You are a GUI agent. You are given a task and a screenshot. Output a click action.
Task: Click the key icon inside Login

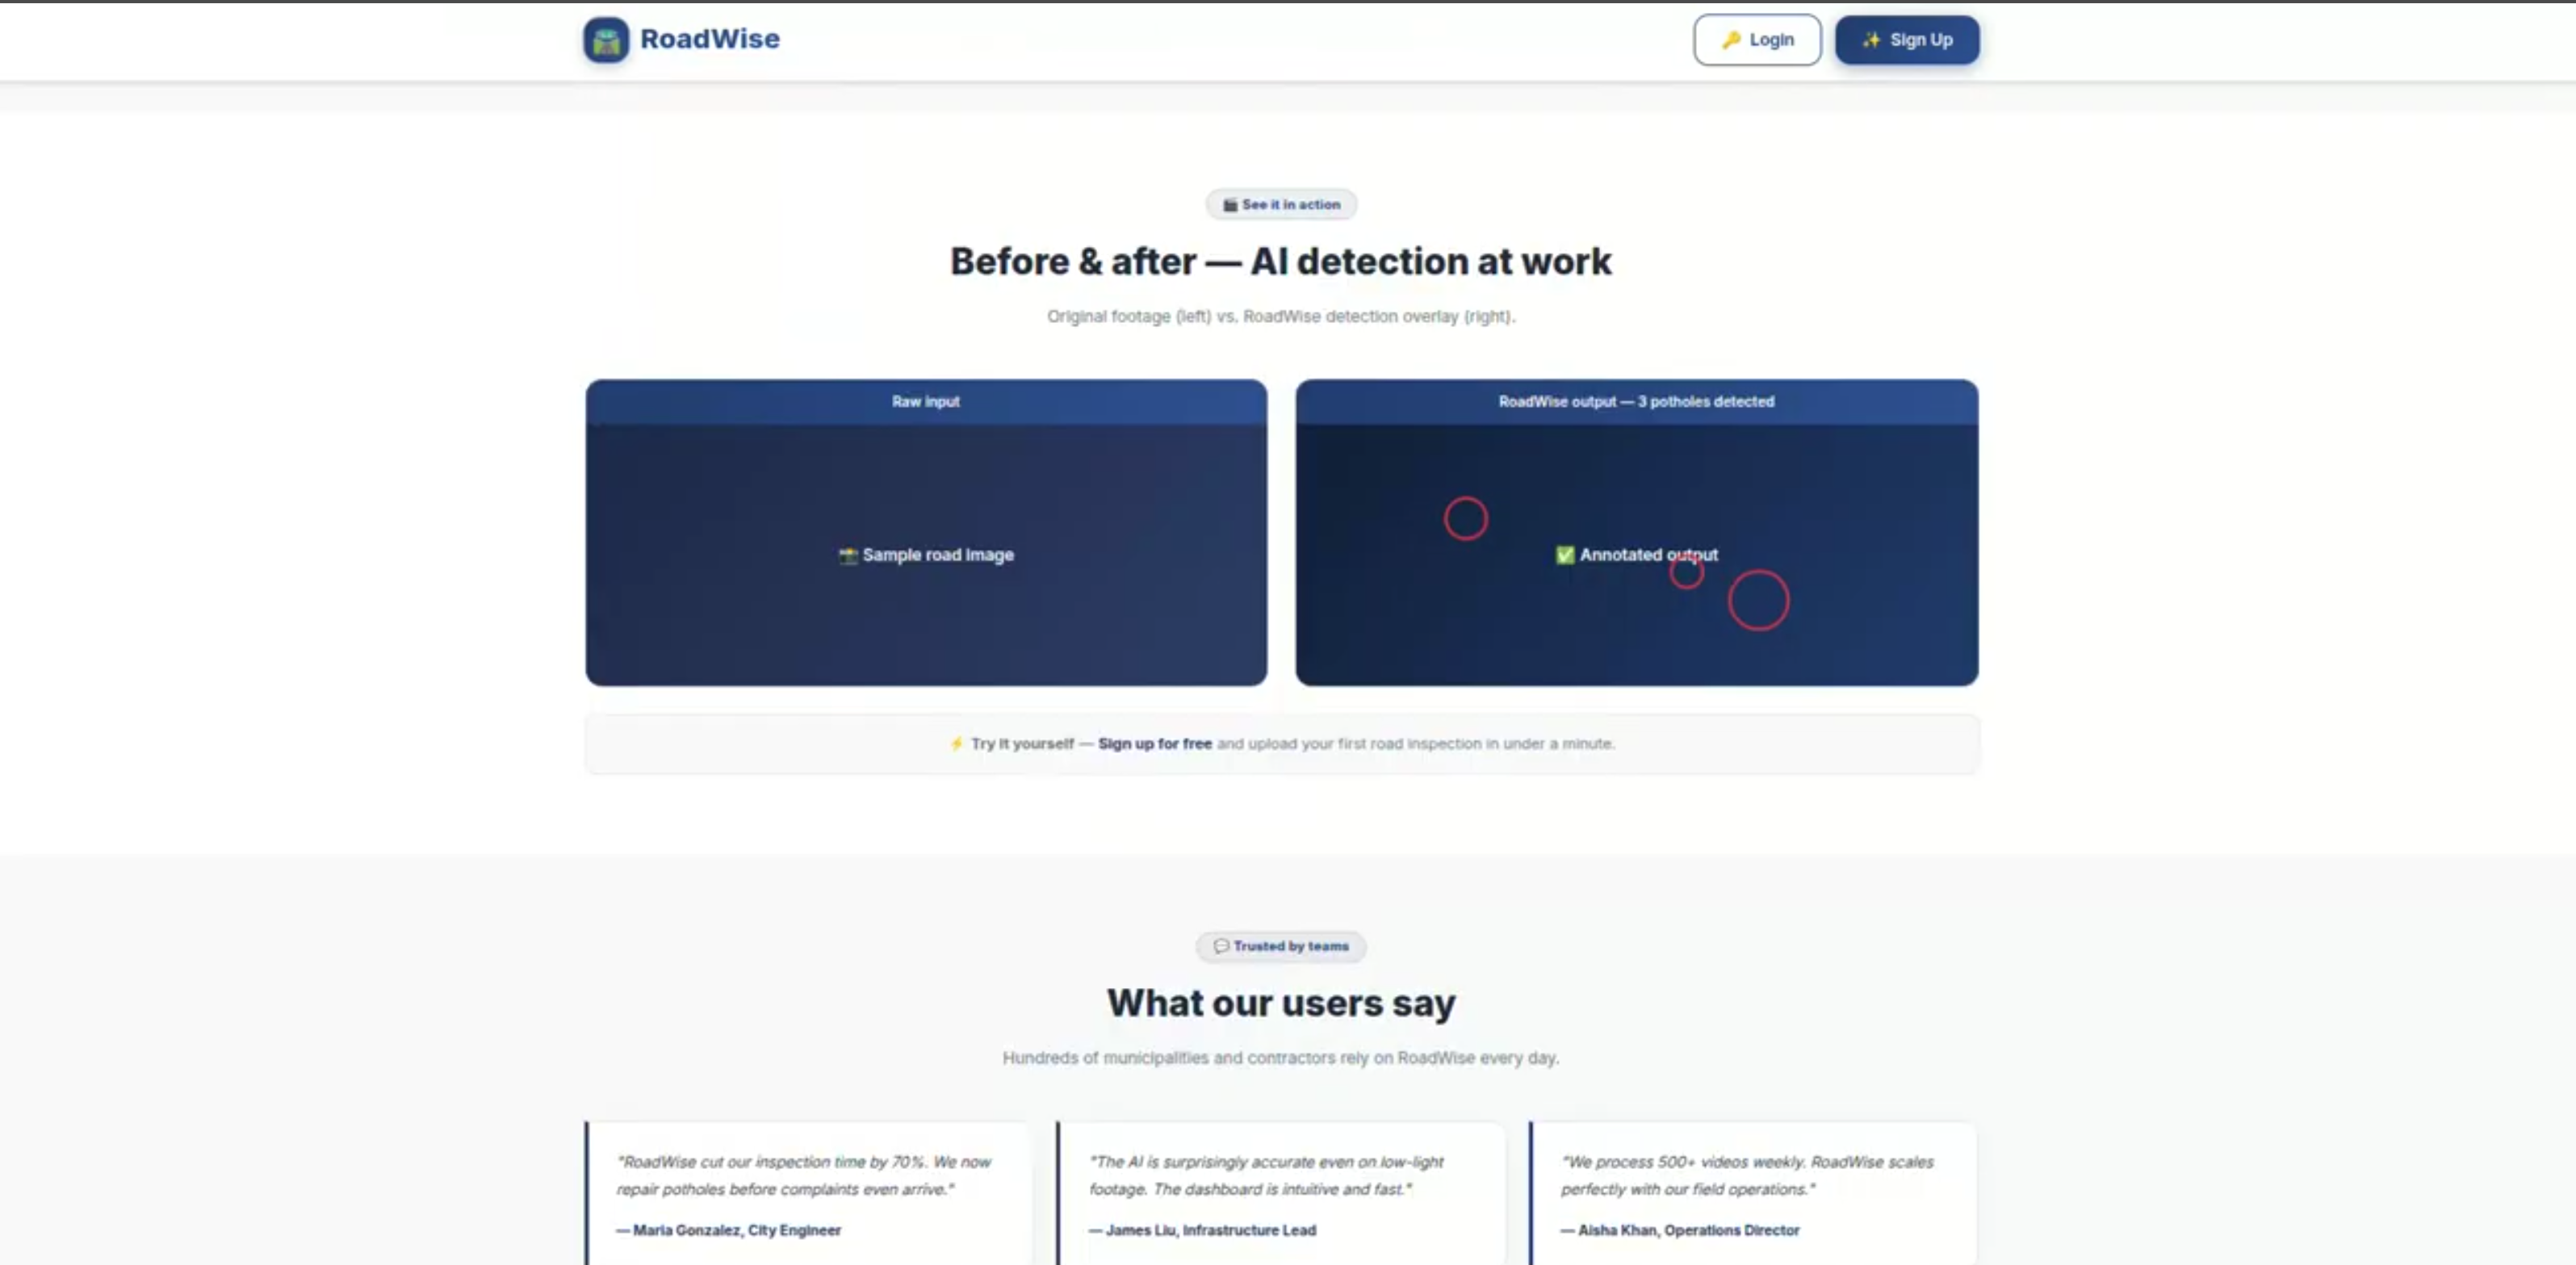pos(1730,40)
